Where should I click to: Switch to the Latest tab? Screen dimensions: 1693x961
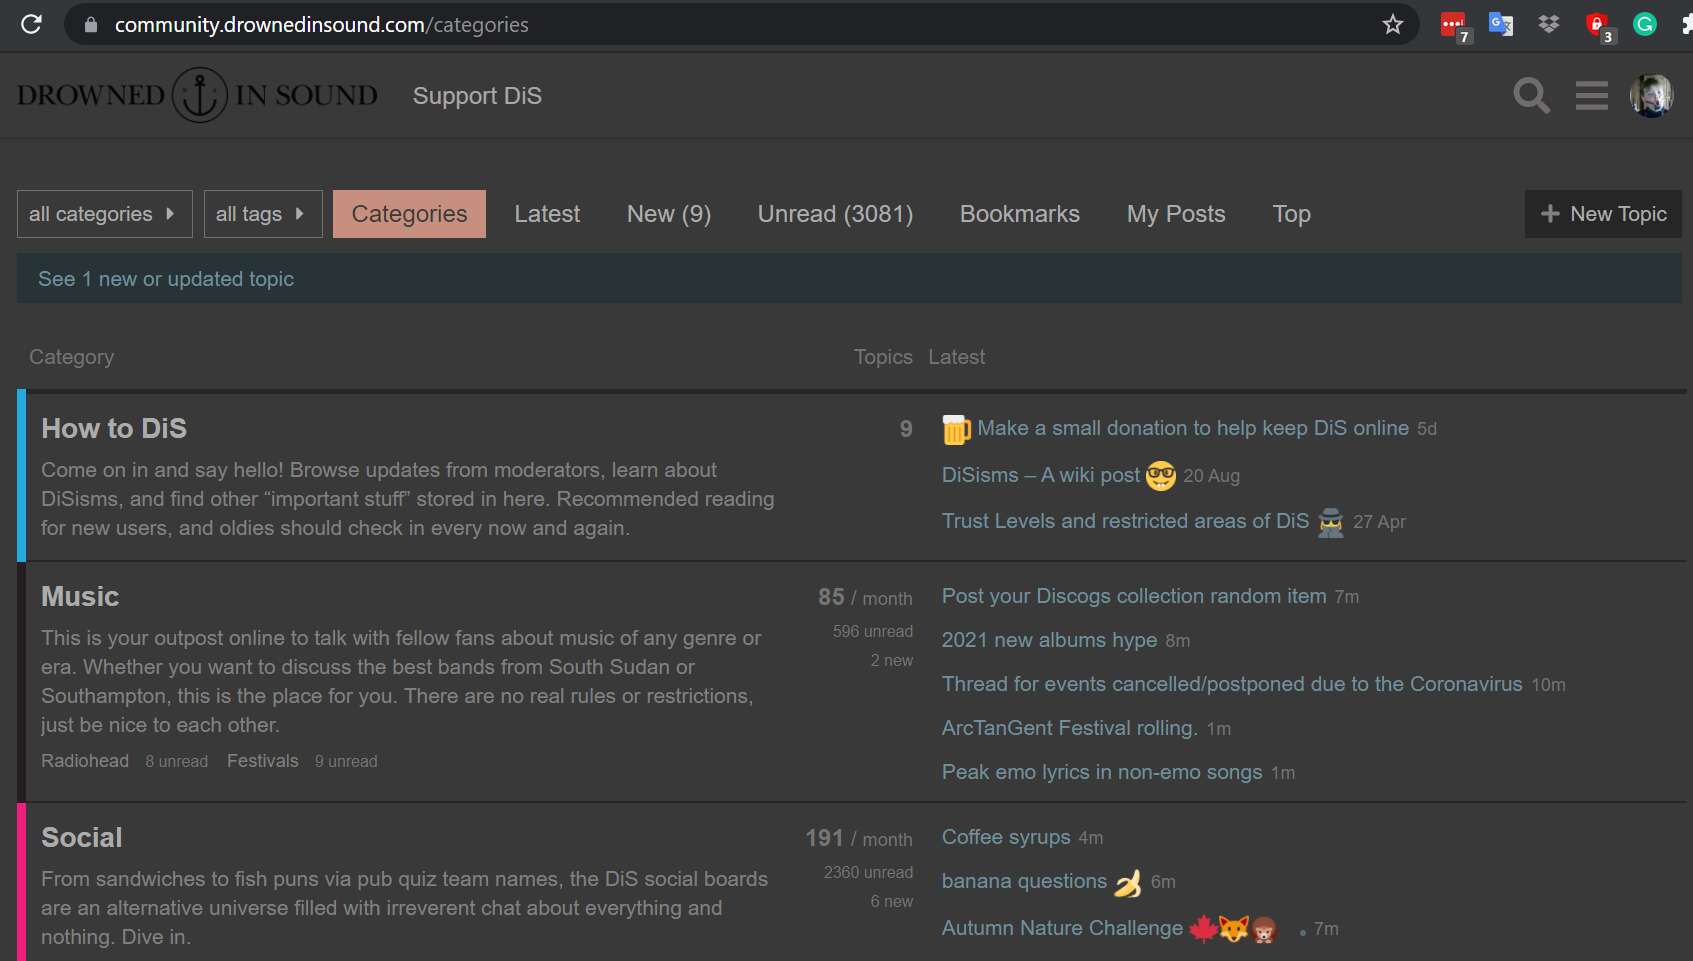[547, 214]
